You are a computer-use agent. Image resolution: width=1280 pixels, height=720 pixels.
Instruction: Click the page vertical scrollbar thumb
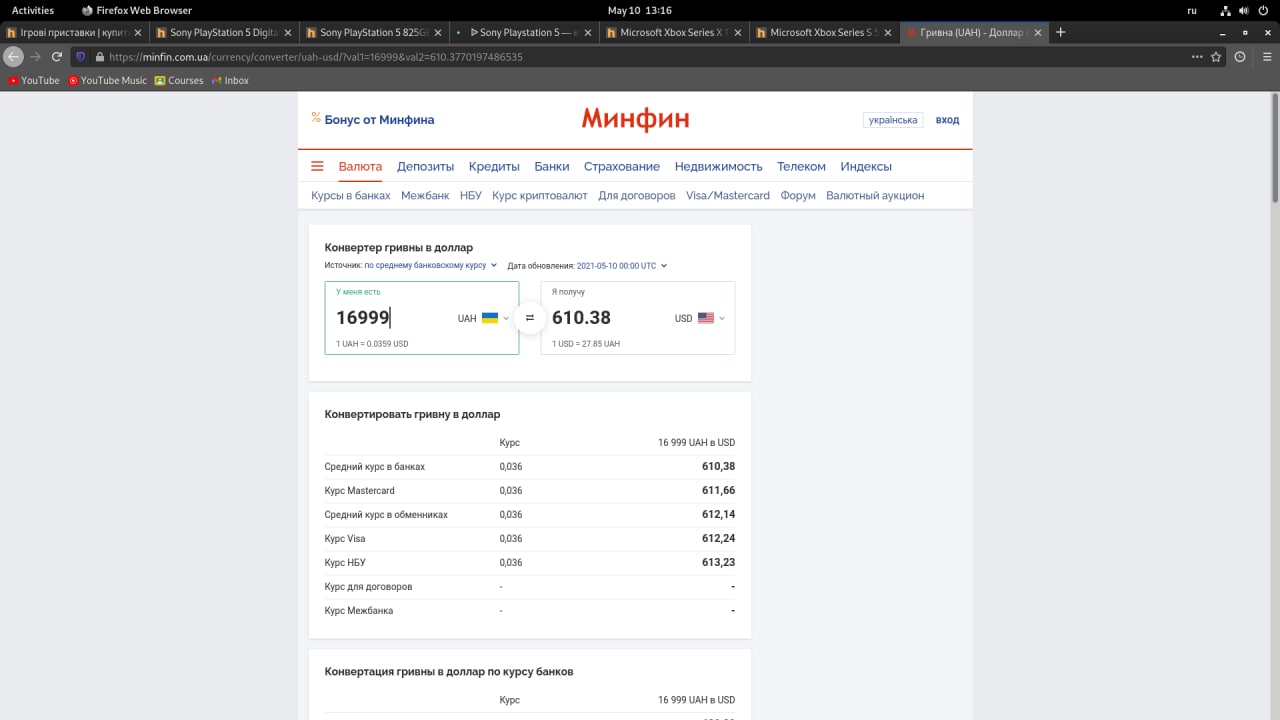click(x=1275, y=147)
